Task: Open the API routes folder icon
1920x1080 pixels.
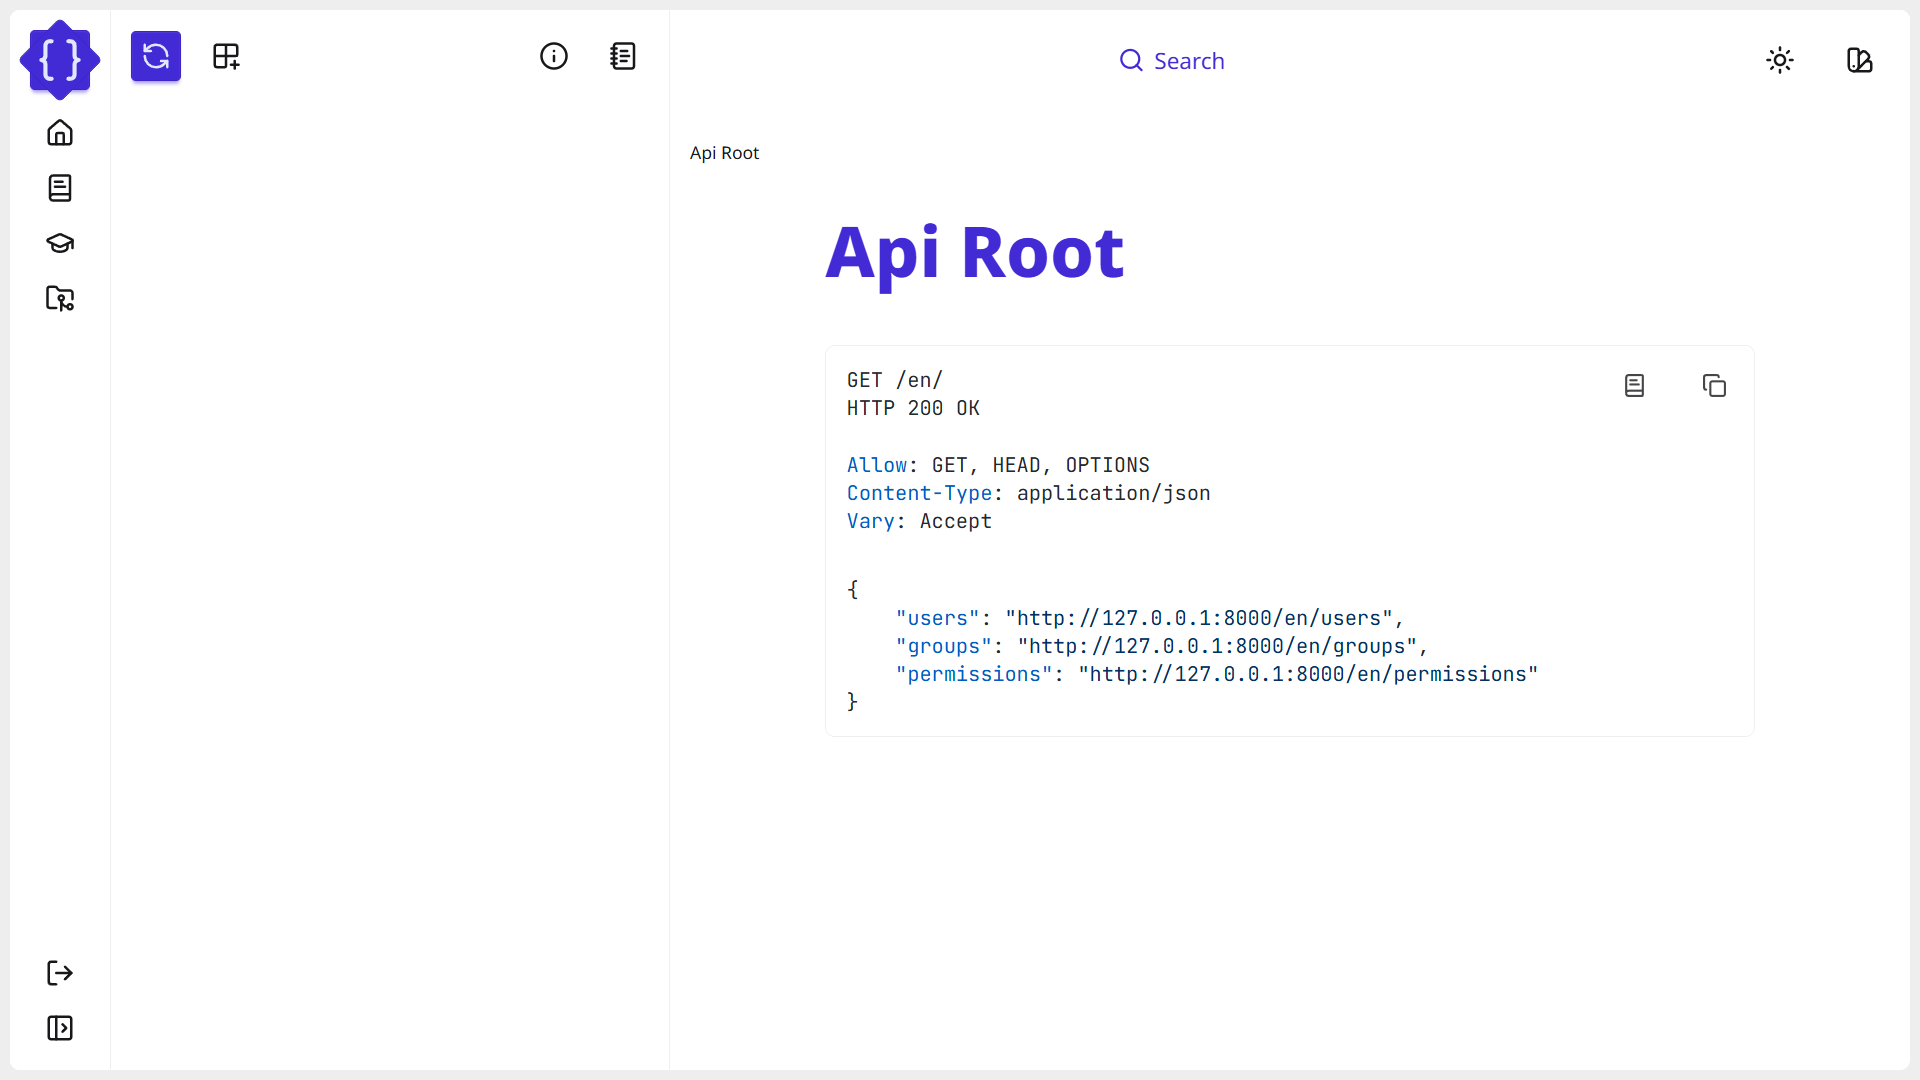Action: [60, 298]
